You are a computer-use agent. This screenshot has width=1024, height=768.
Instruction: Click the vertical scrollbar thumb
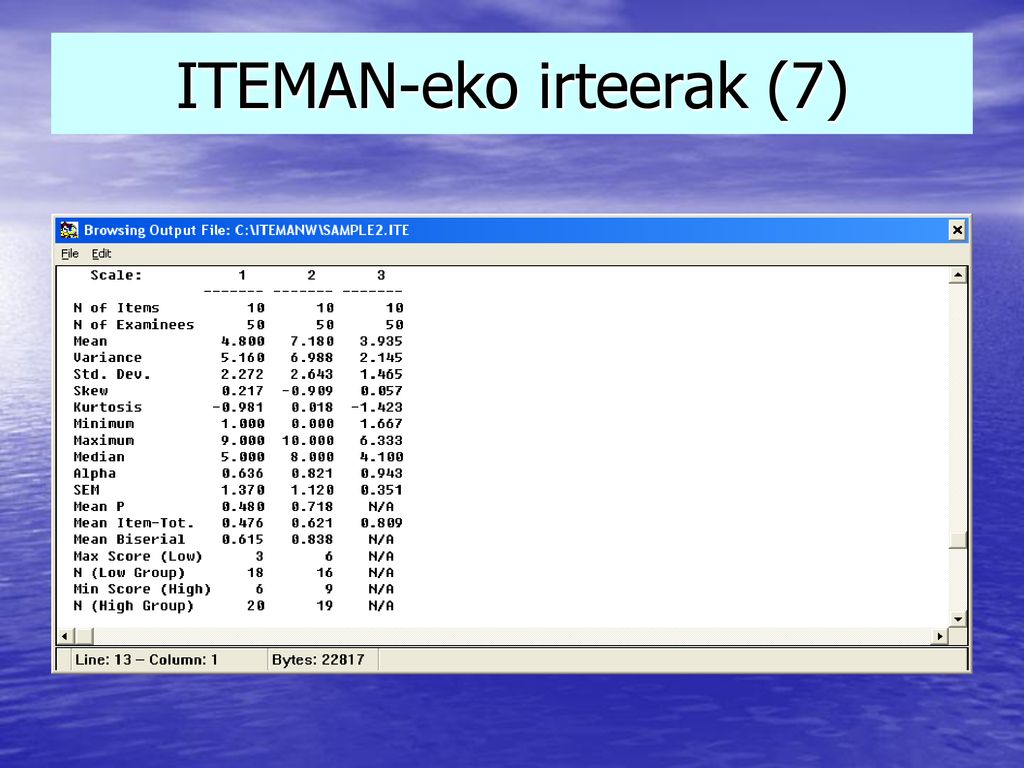pyautogui.click(x=957, y=540)
